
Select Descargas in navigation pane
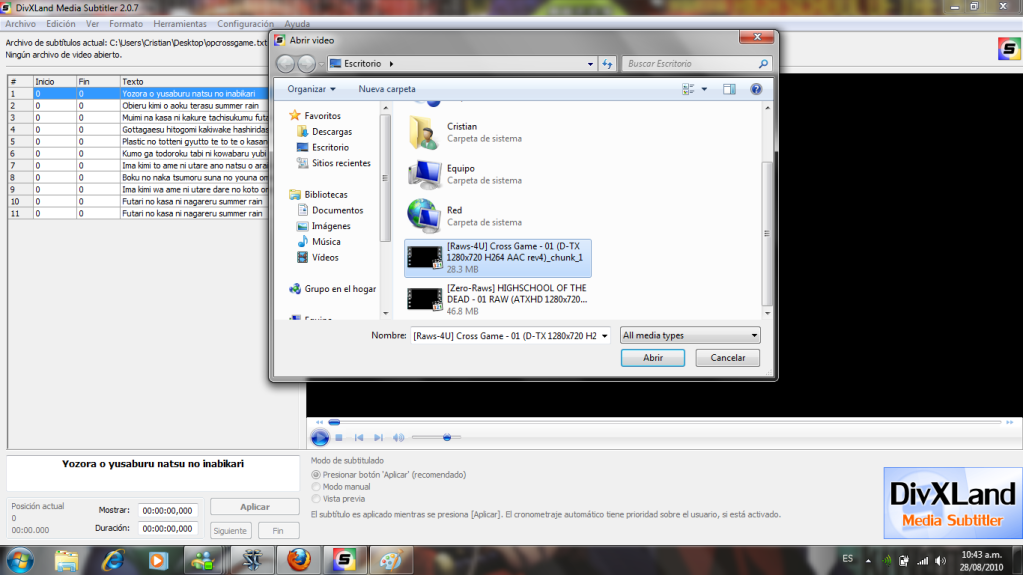[x=324, y=132]
